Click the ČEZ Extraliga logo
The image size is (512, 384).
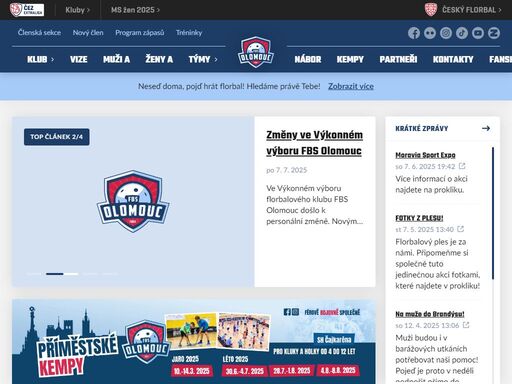(x=27, y=10)
